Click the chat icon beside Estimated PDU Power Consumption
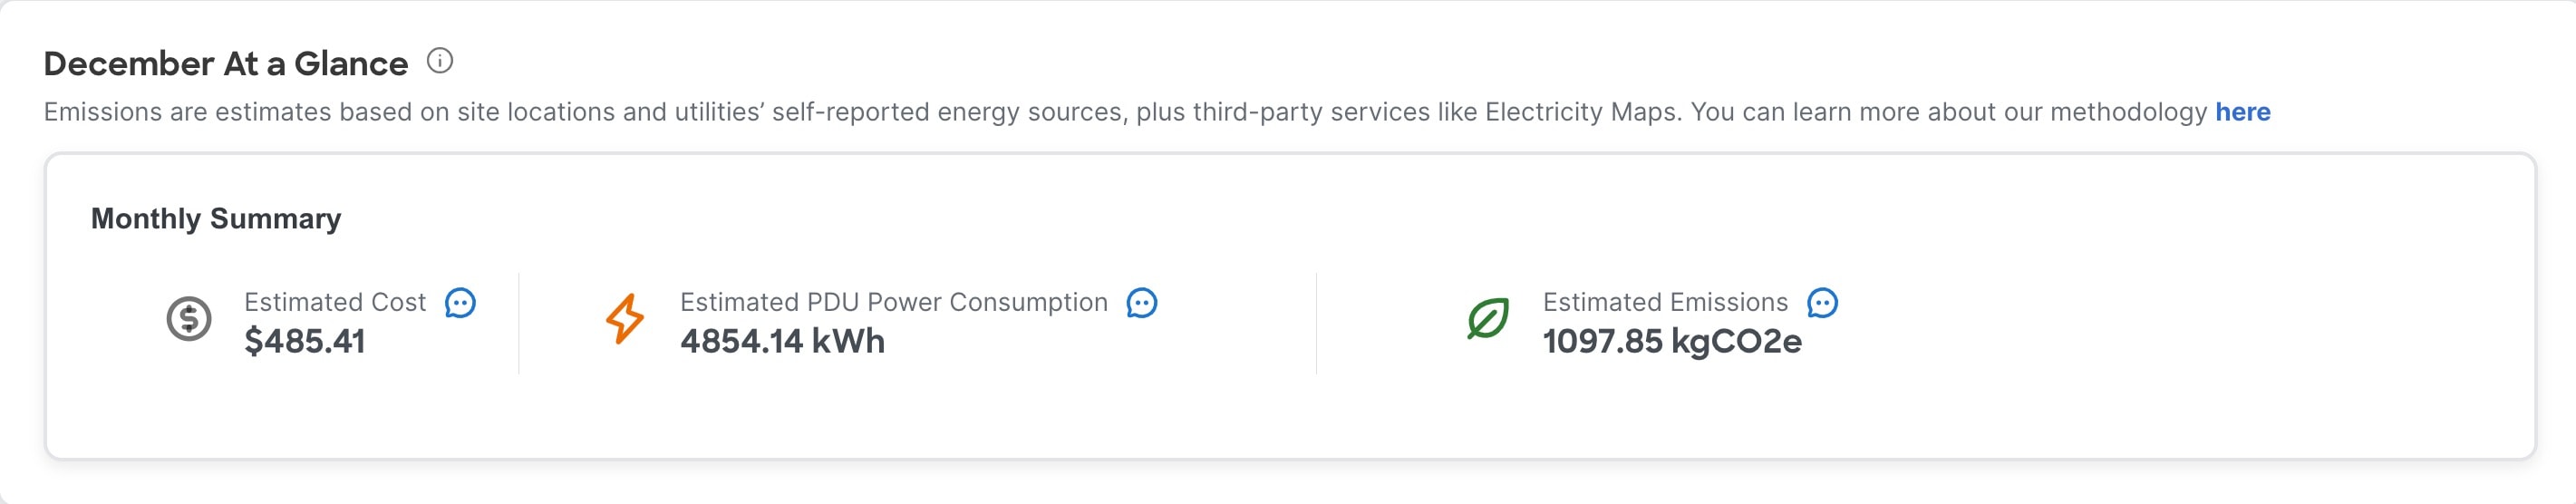2576x504 pixels. click(x=1142, y=303)
